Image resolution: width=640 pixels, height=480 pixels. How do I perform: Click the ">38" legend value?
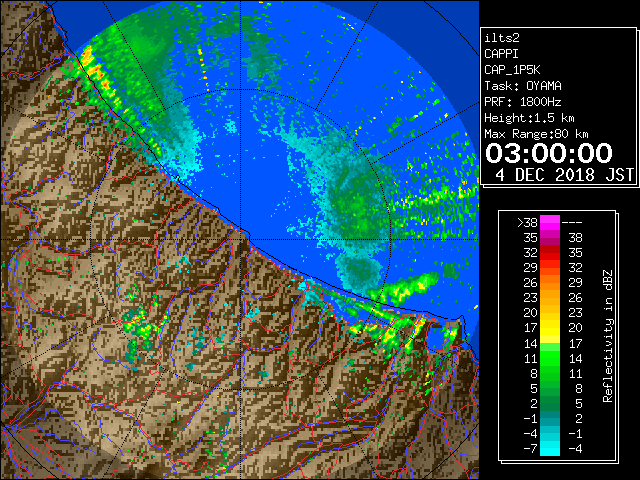pos(527,223)
